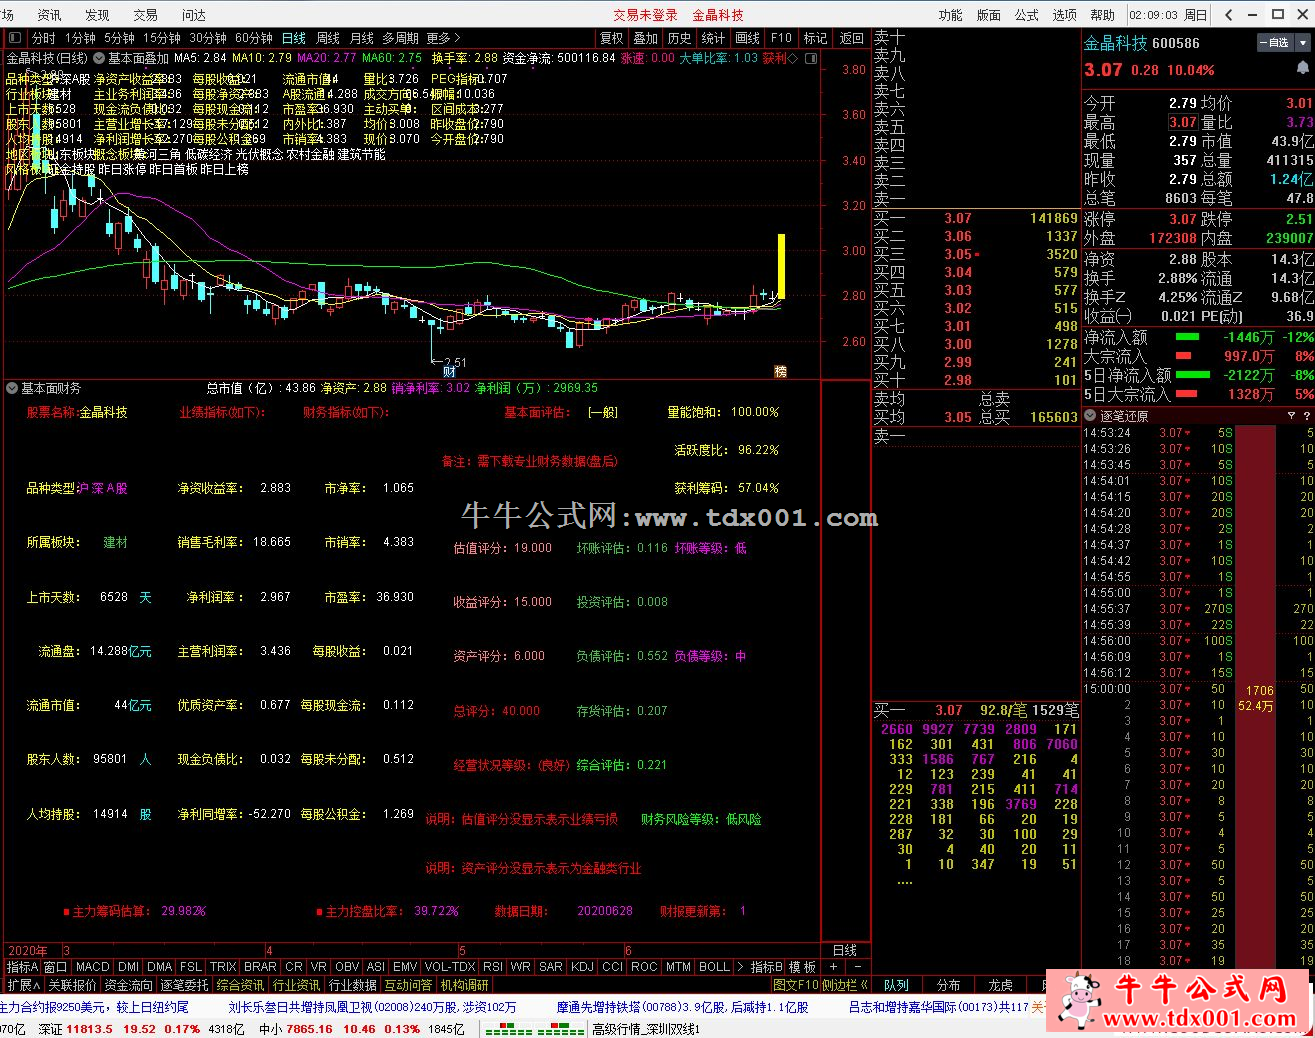
Task: Select the 月线 monthly period
Action: coord(362,38)
